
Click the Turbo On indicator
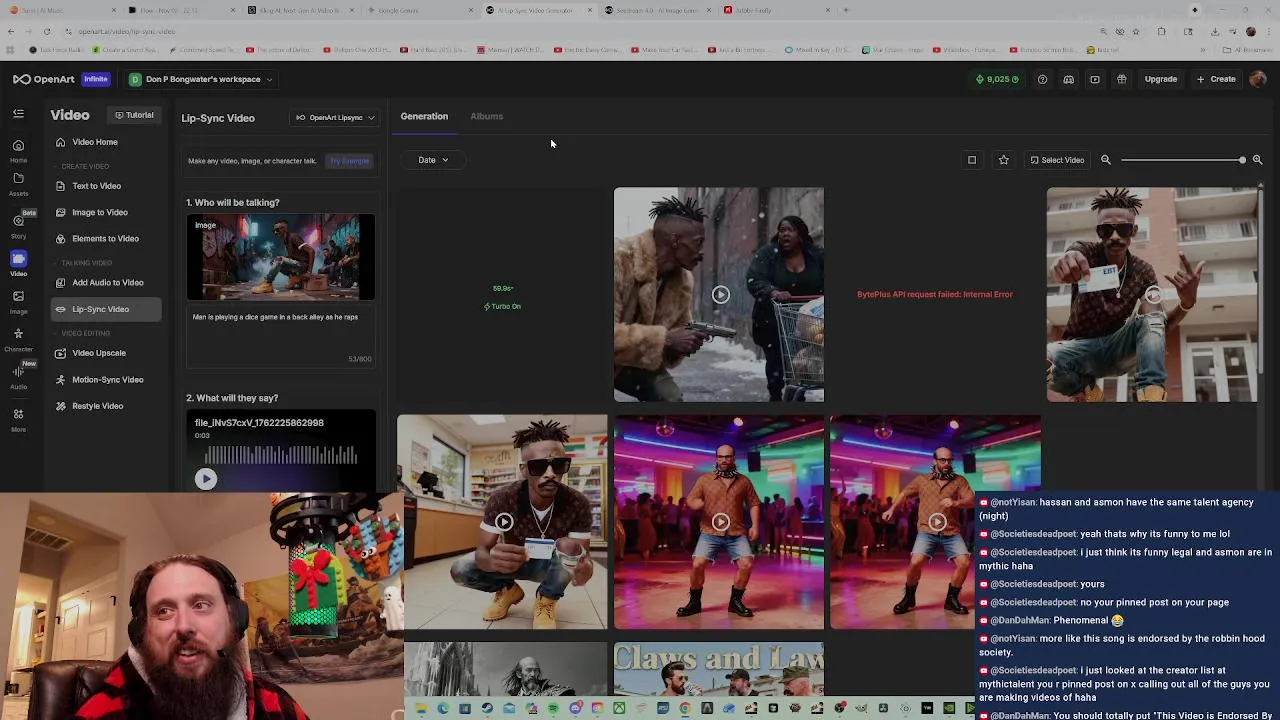point(502,306)
